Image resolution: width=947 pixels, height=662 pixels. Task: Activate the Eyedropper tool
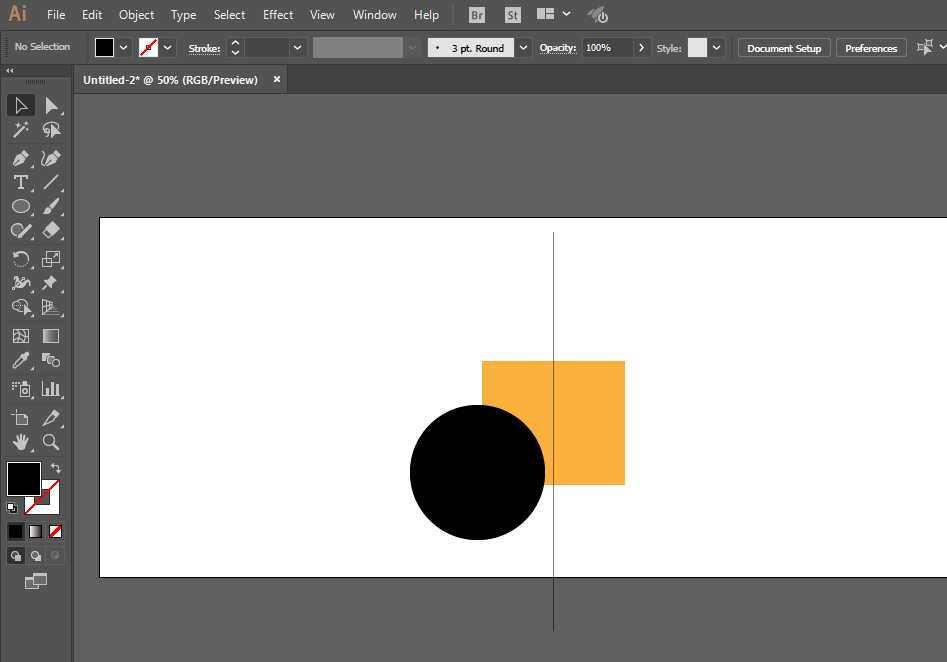(x=20, y=360)
